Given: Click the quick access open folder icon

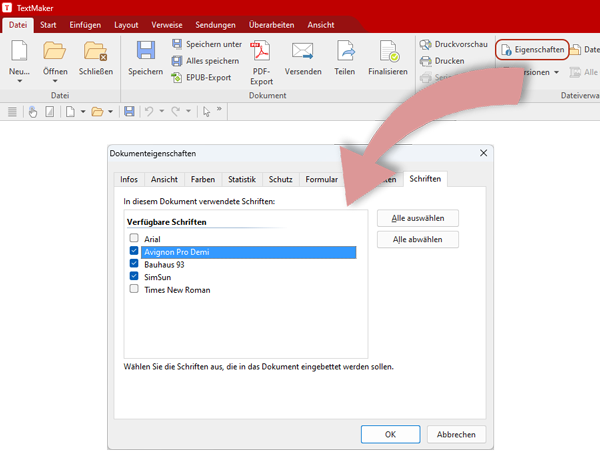Looking at the screenshot, I should (x=97, y=112).
